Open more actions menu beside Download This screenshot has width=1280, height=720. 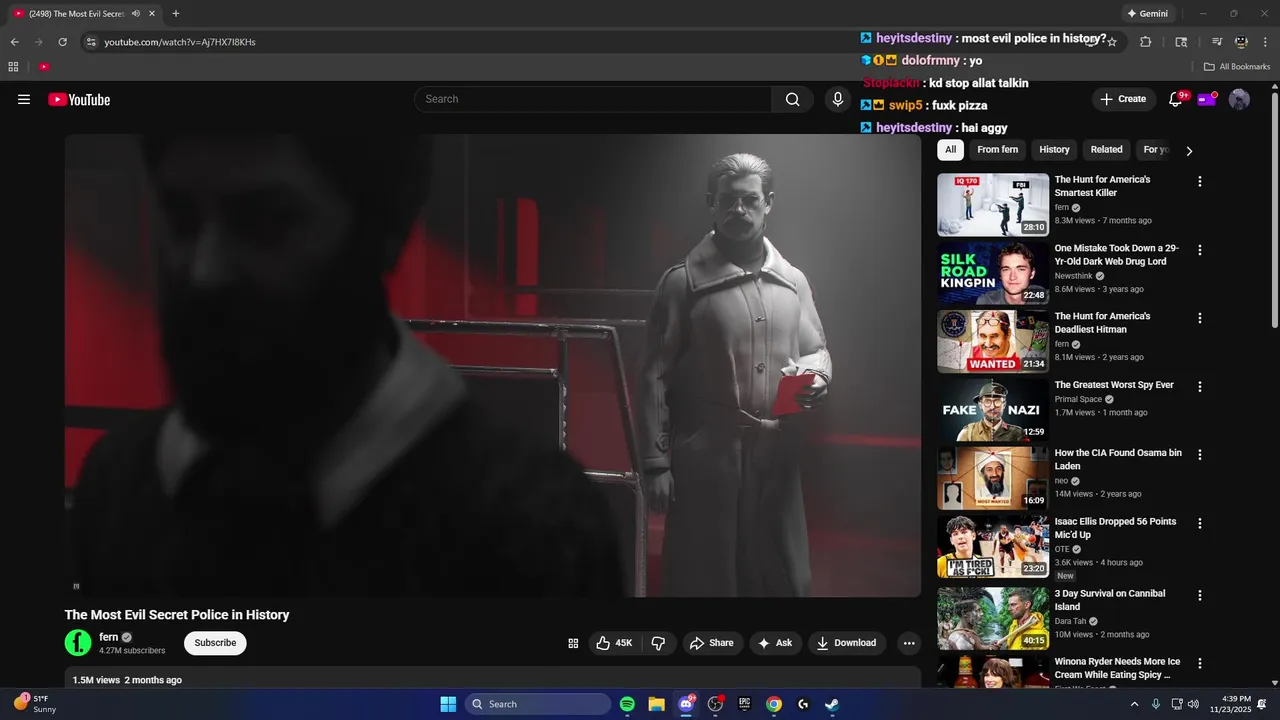pos(909,643)
